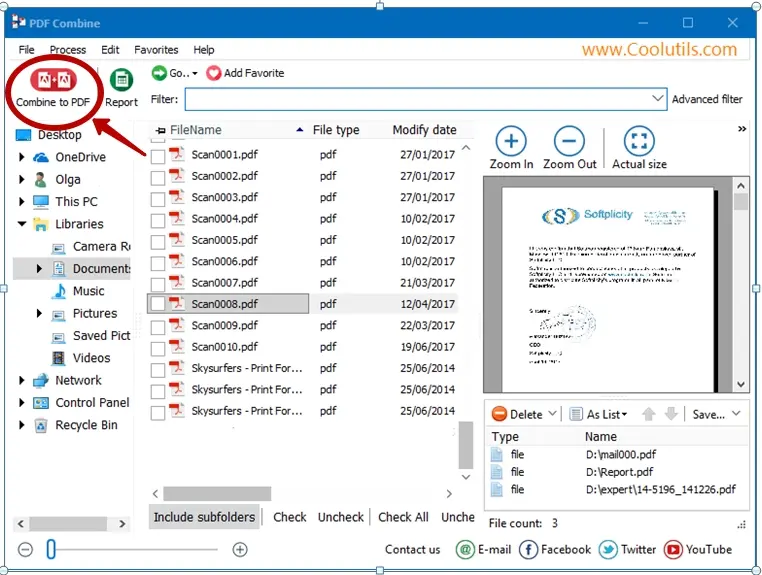Image resolution: width=762 pixels, height=575 pixels.
Task: Click the Zoom Out preview button
Action: click(569, 141)
